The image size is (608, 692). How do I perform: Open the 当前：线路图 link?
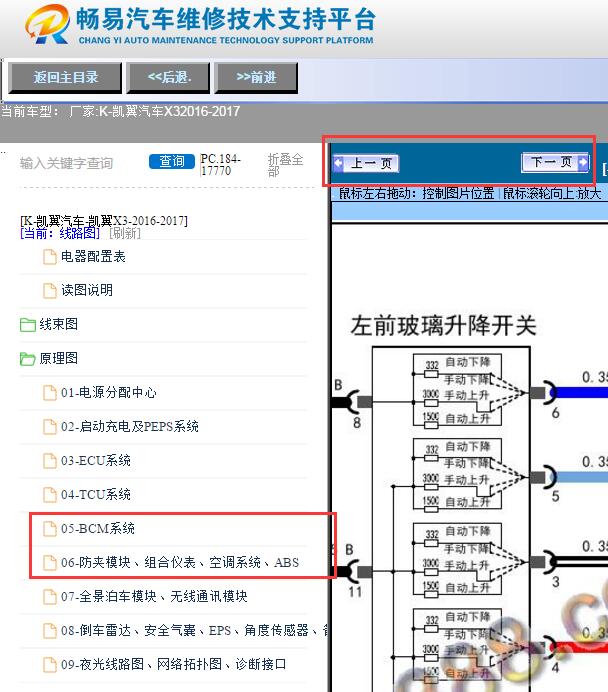(x=60, y=233)
